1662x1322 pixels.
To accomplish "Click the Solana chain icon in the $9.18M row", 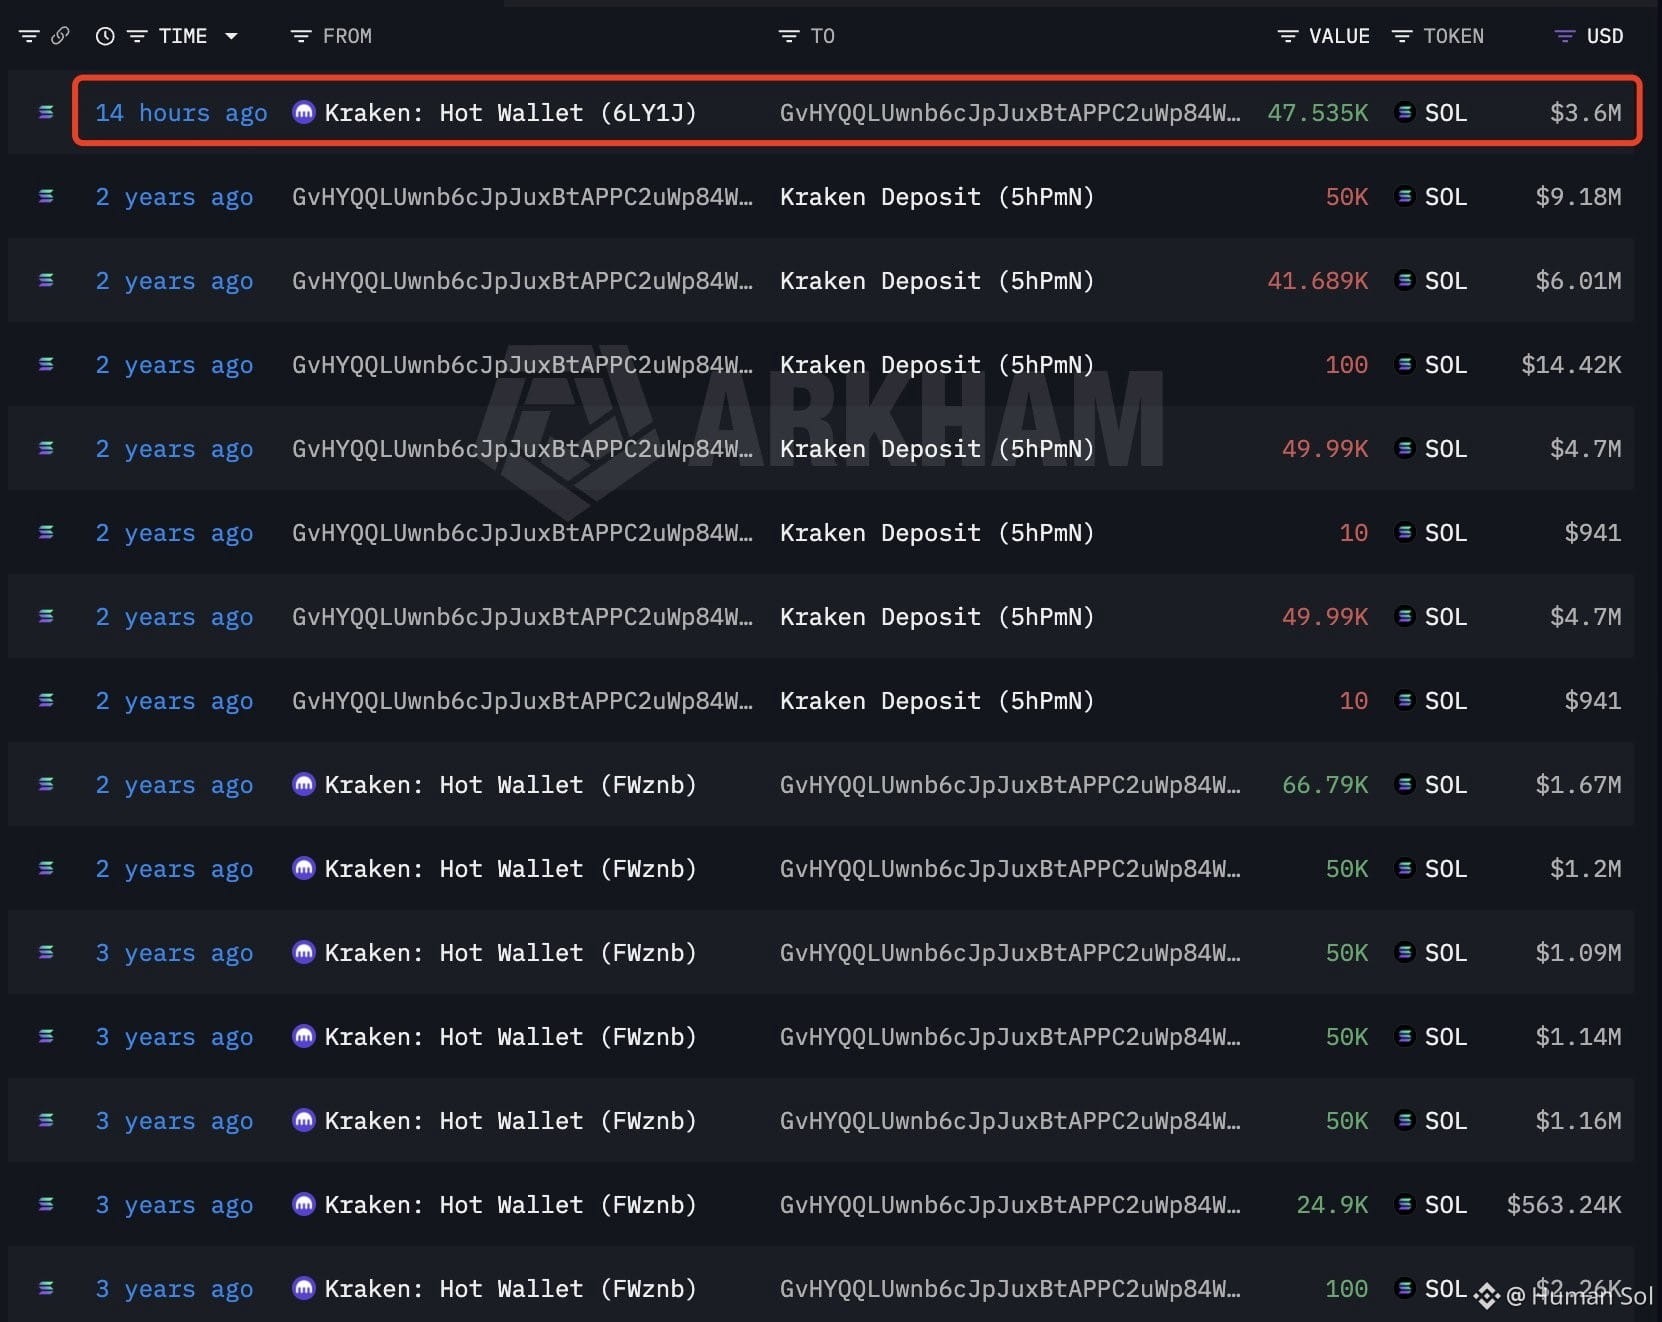I will (x=46, y=196).
